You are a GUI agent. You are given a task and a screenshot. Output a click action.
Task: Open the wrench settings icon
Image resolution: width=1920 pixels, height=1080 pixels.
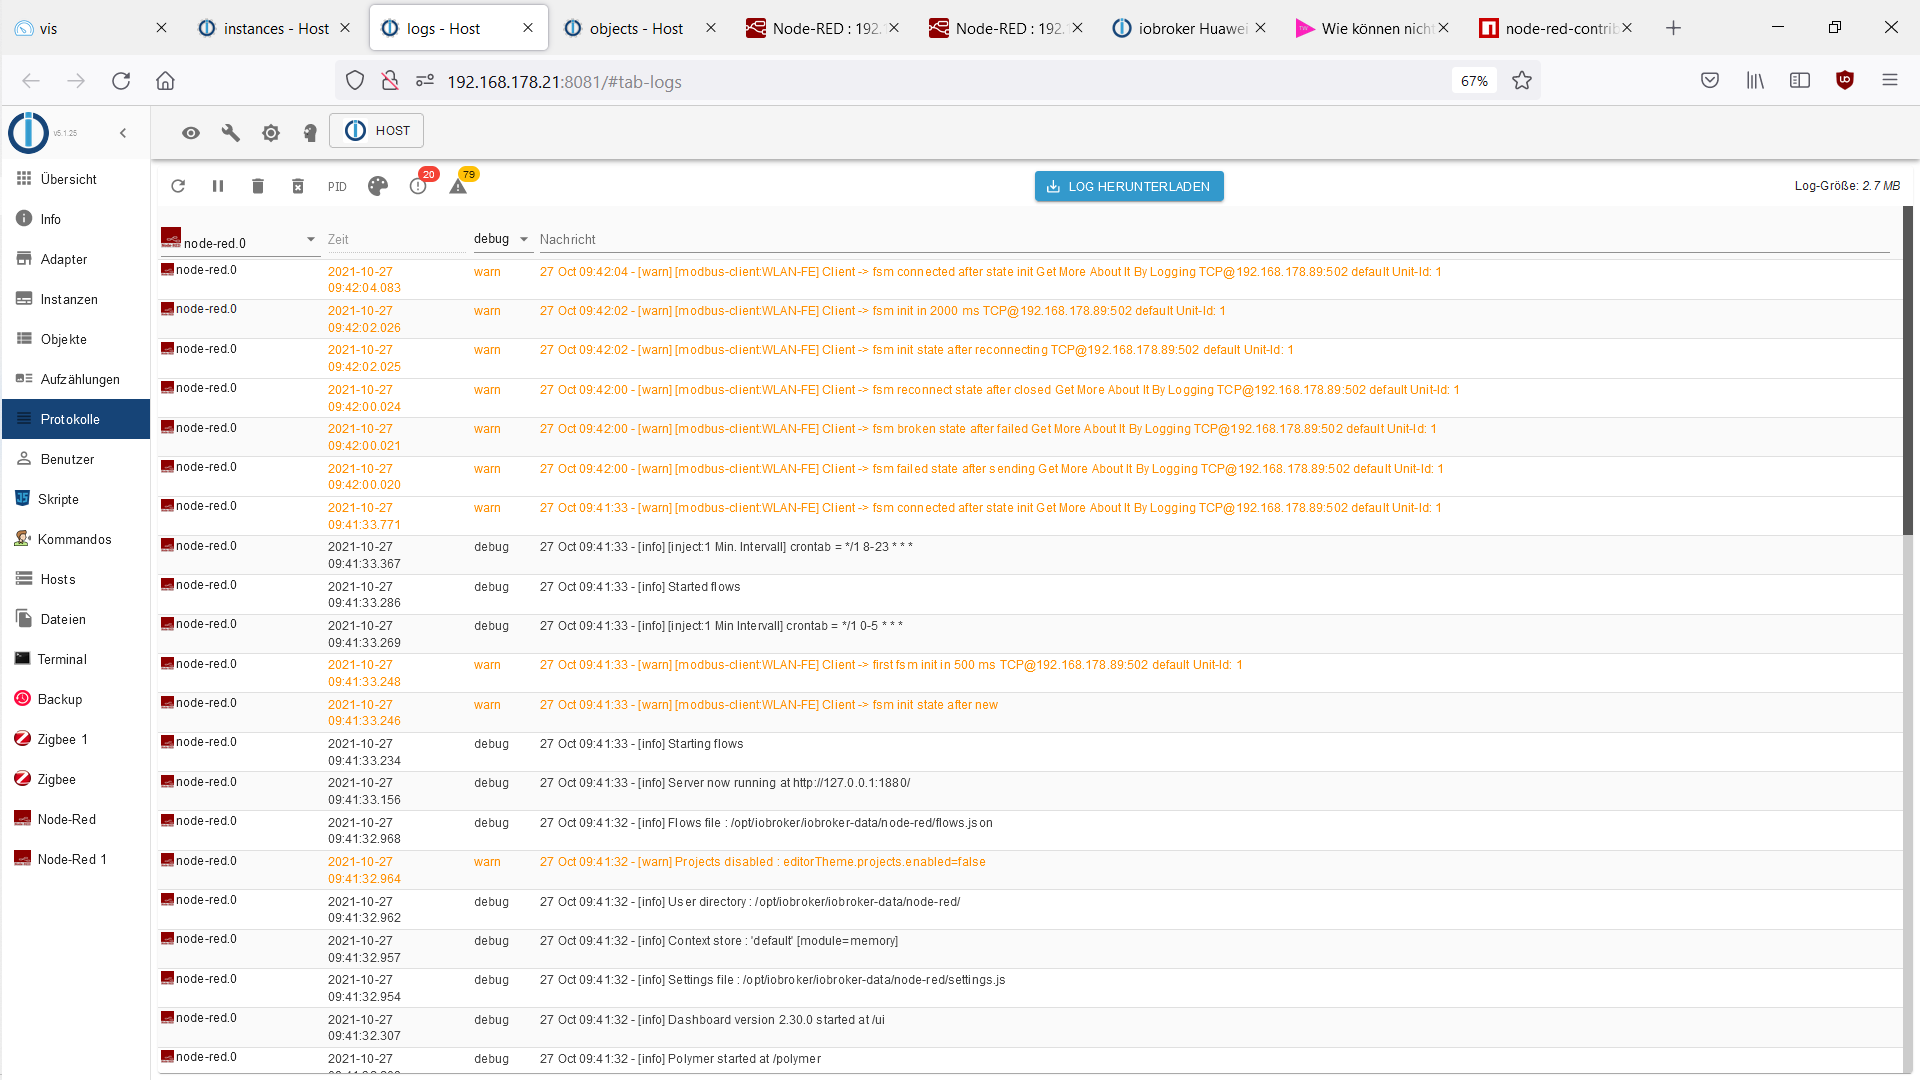231,132
